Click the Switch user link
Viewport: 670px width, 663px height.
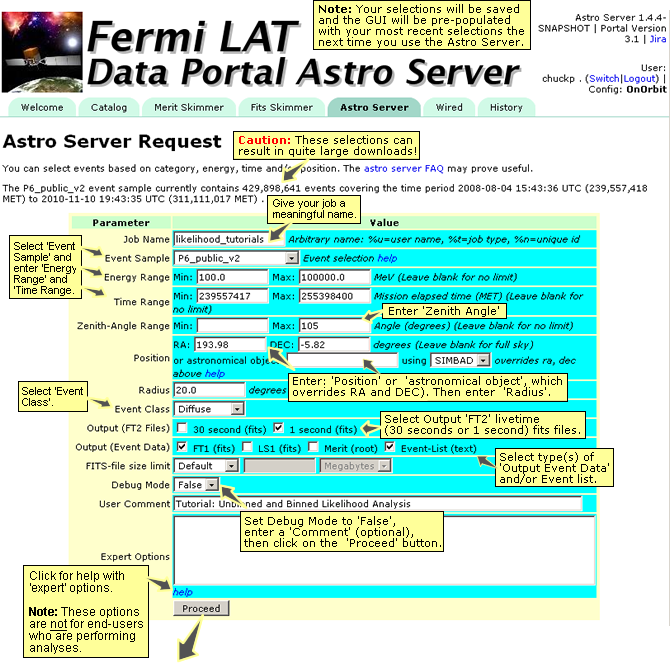(604, 79)
